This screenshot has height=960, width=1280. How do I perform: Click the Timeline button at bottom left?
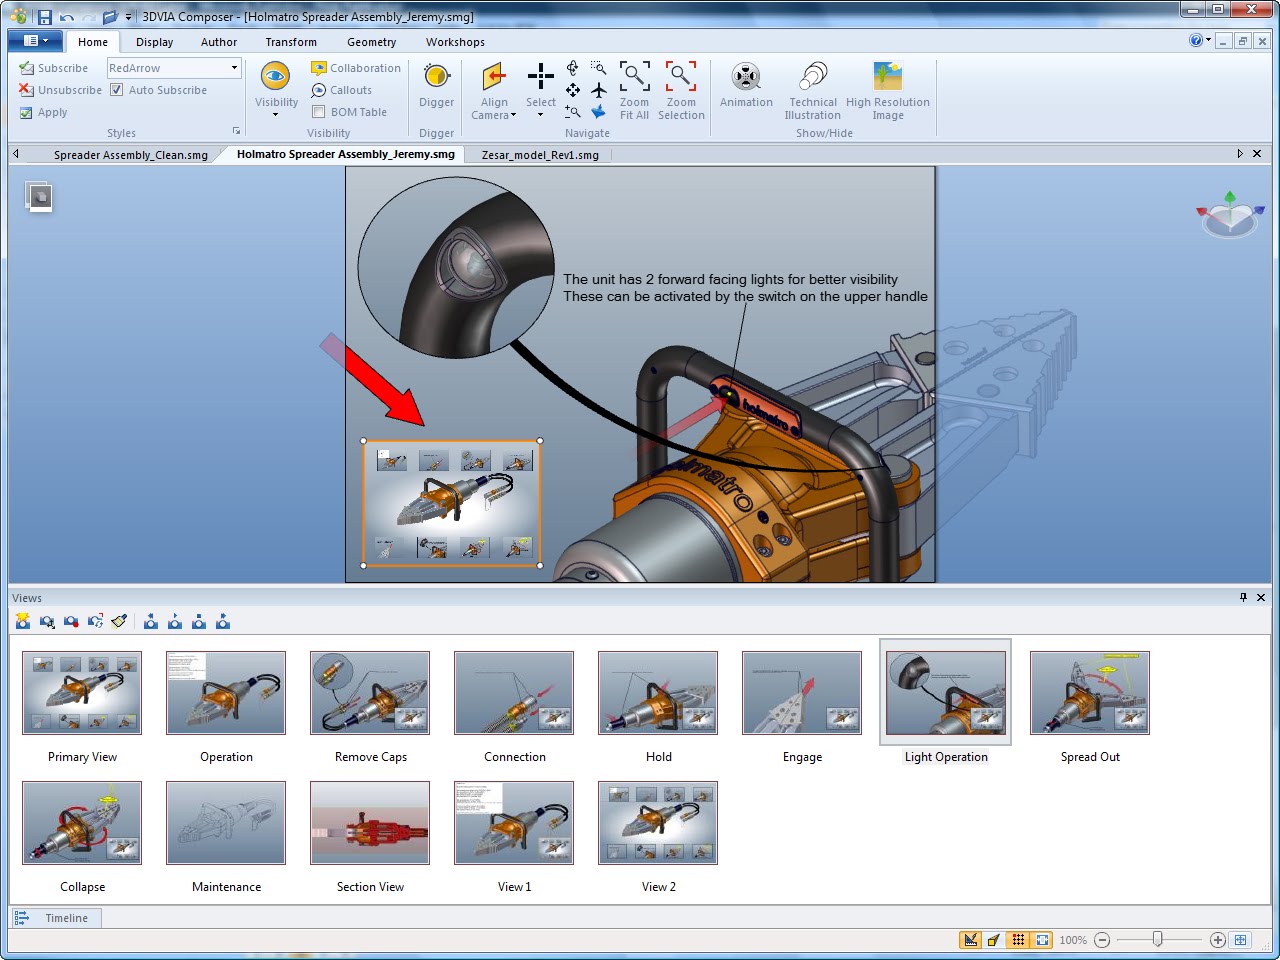pyautogui.click(x=56, y=917)
